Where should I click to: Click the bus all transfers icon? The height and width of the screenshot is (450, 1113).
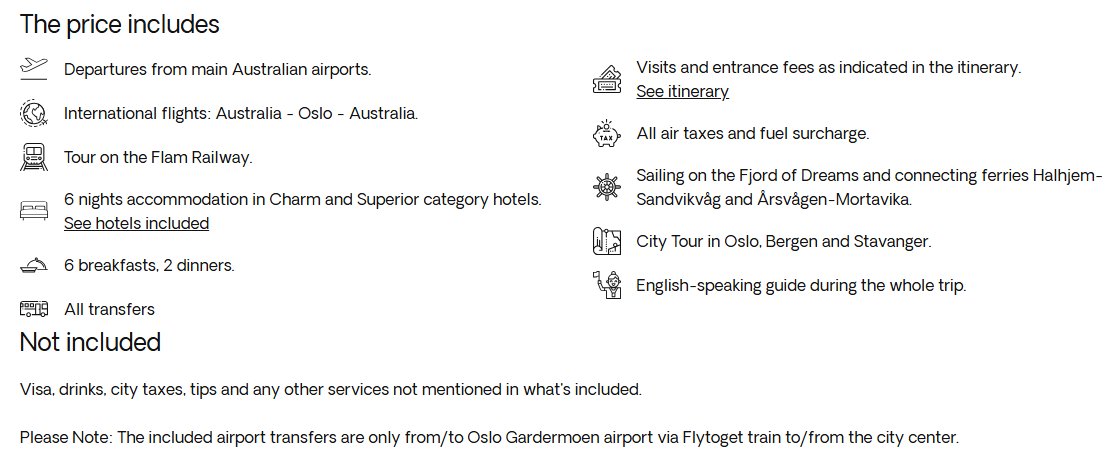point(33,309)
